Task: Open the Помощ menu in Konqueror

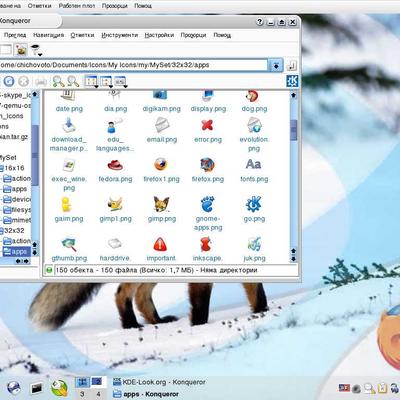Action: [x=222, y=35]
